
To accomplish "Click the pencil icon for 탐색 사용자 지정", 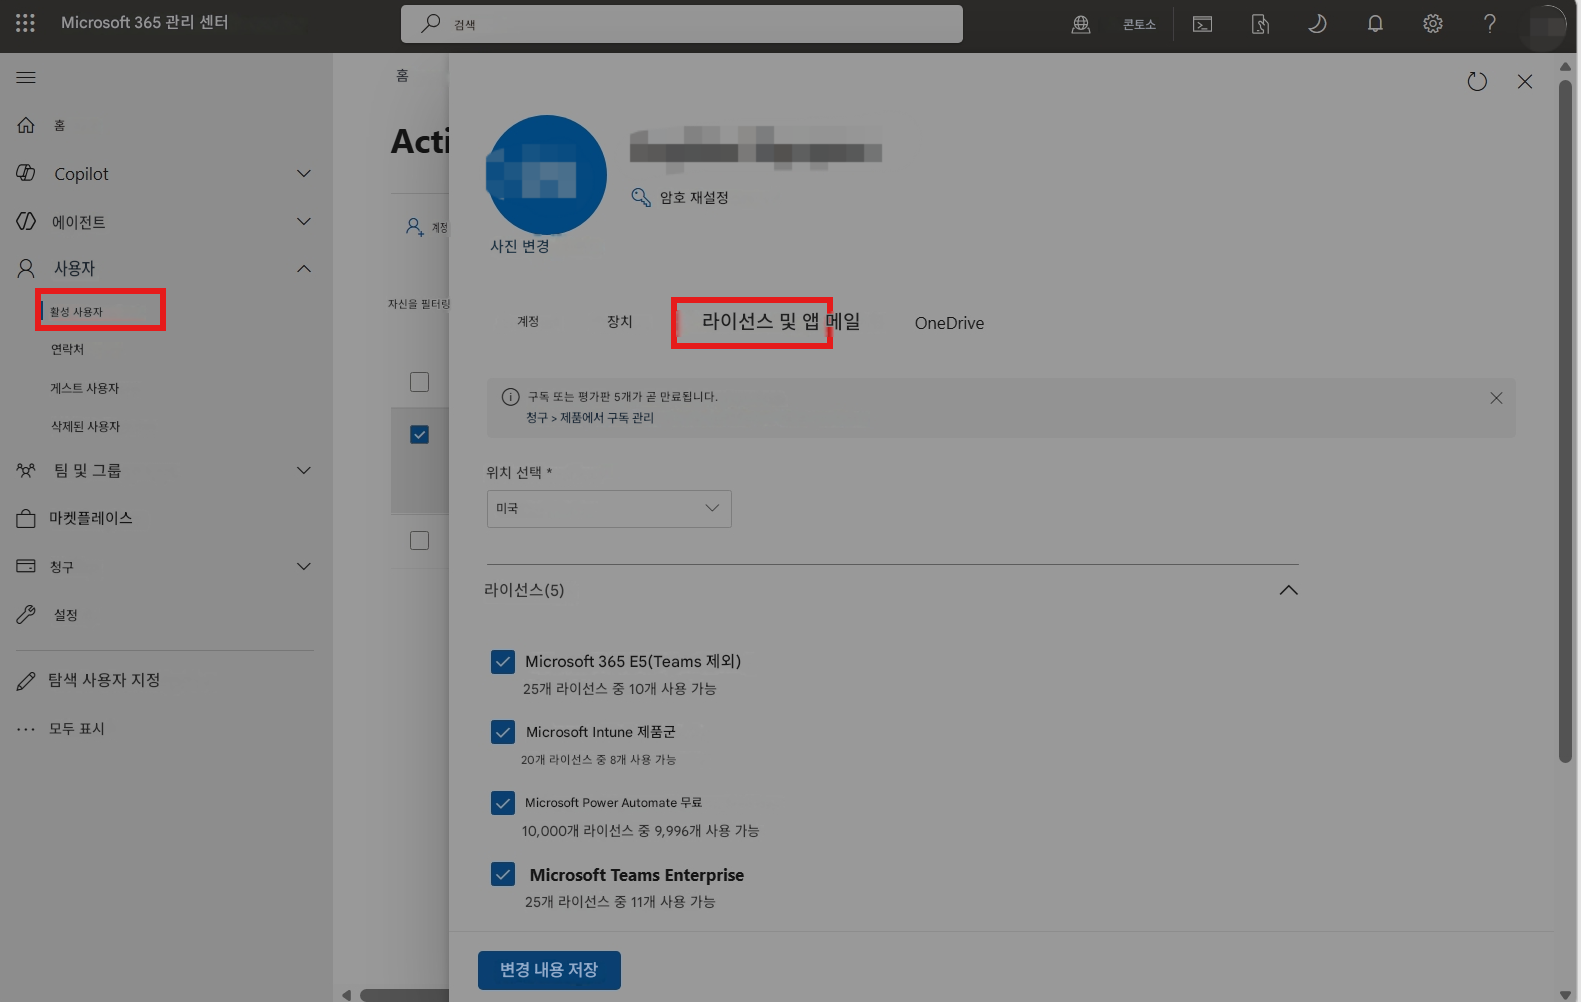I will pyautogui.click(x=26, y=681).
